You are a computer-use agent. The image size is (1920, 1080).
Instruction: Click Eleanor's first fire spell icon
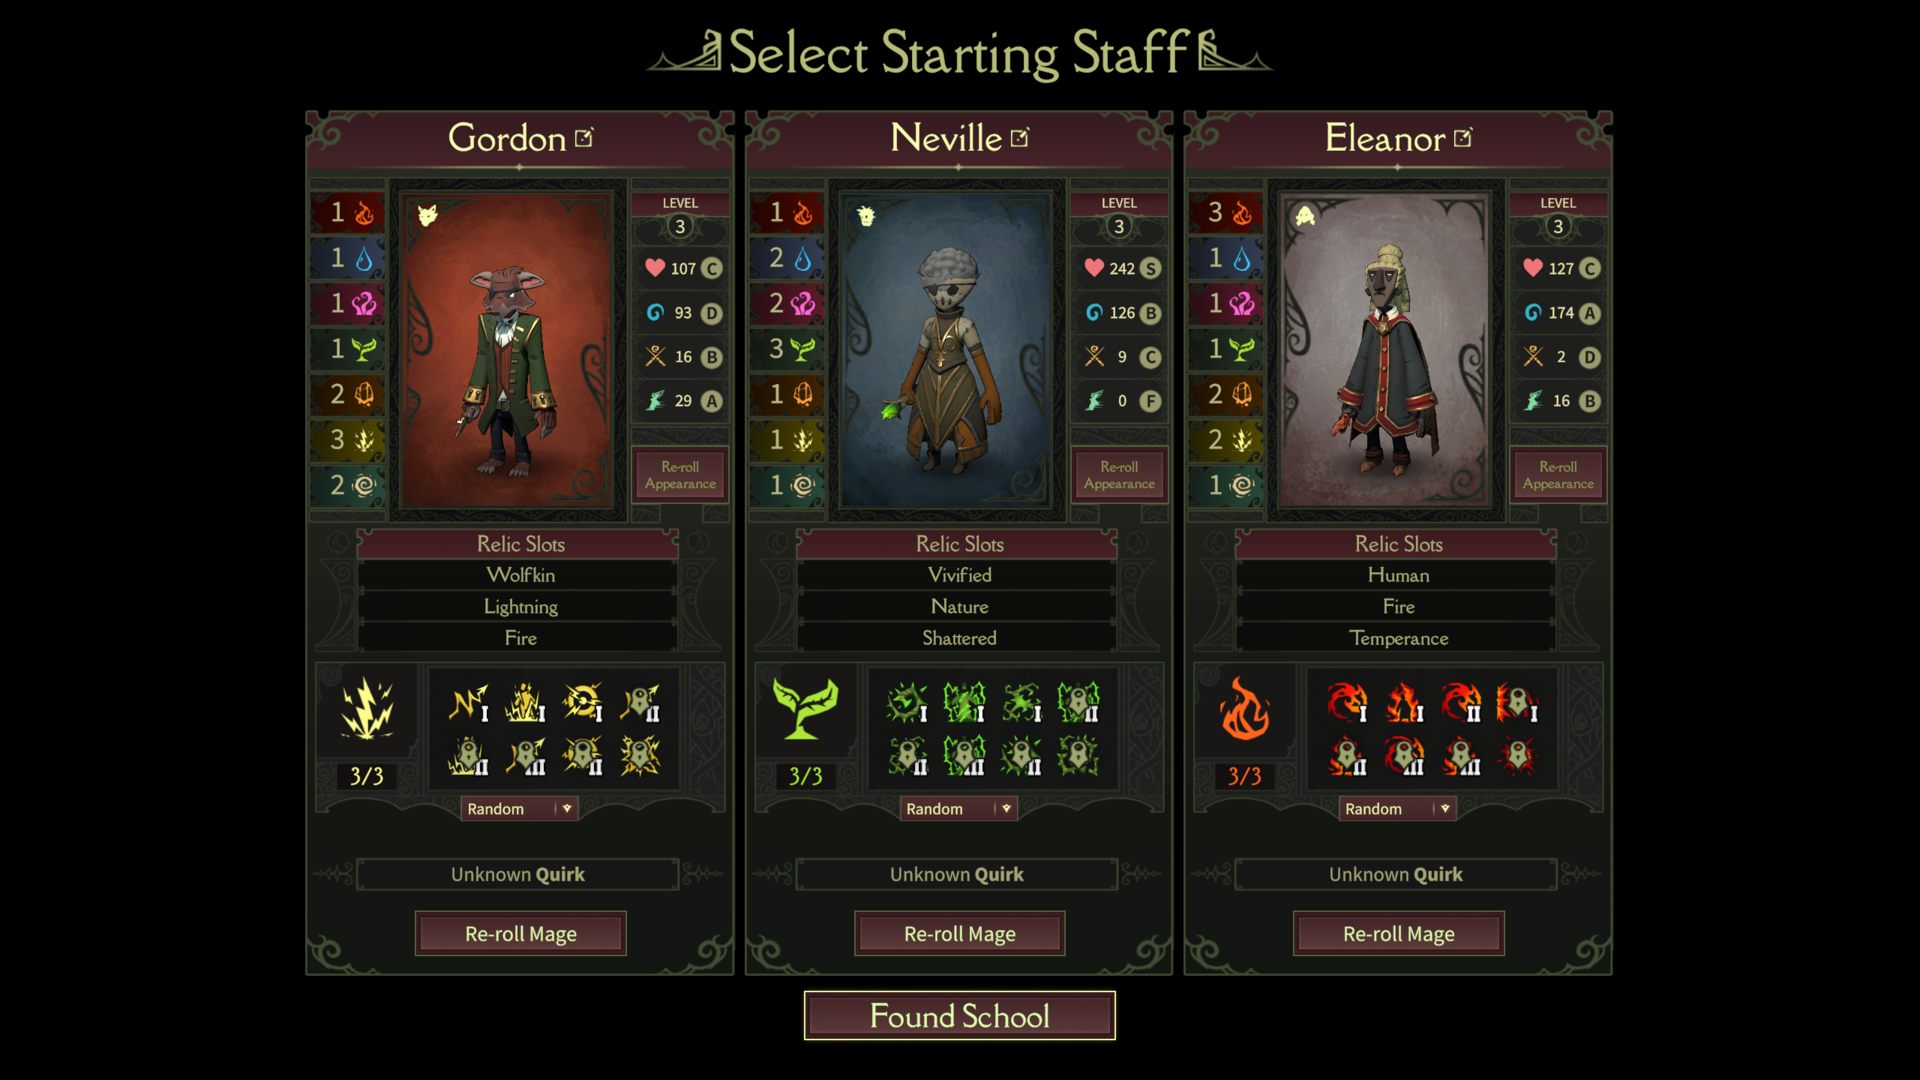click(x=1348, y=702)
